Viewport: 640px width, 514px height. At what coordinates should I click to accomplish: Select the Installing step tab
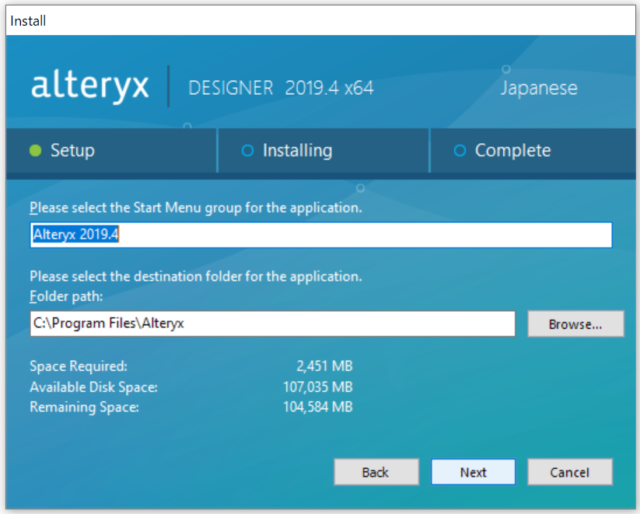tap(323, 151)
